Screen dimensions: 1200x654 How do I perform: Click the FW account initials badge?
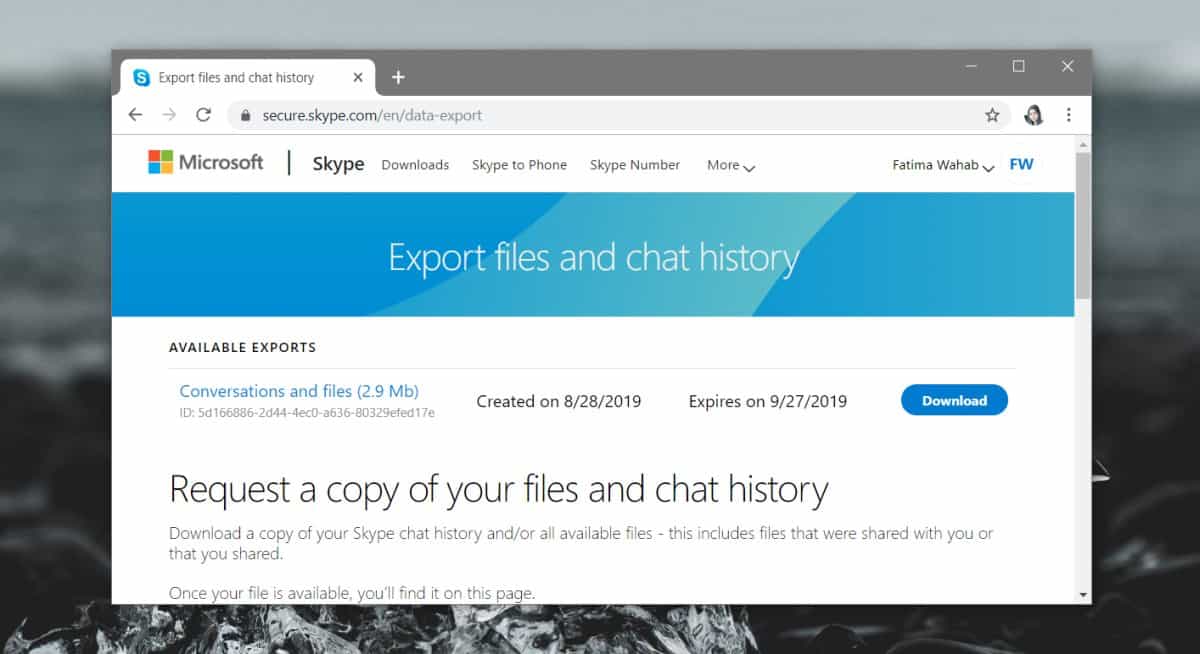1021,164
